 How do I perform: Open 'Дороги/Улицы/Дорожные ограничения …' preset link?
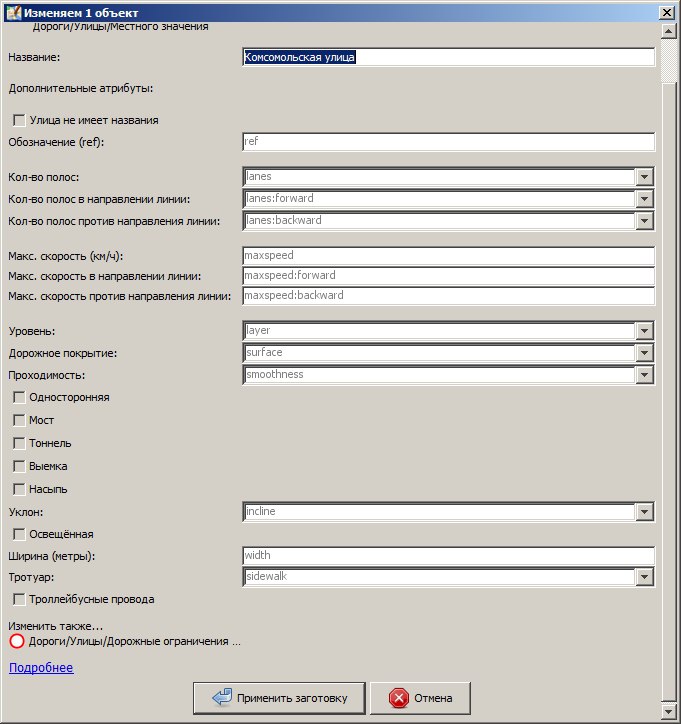[135, 641]
